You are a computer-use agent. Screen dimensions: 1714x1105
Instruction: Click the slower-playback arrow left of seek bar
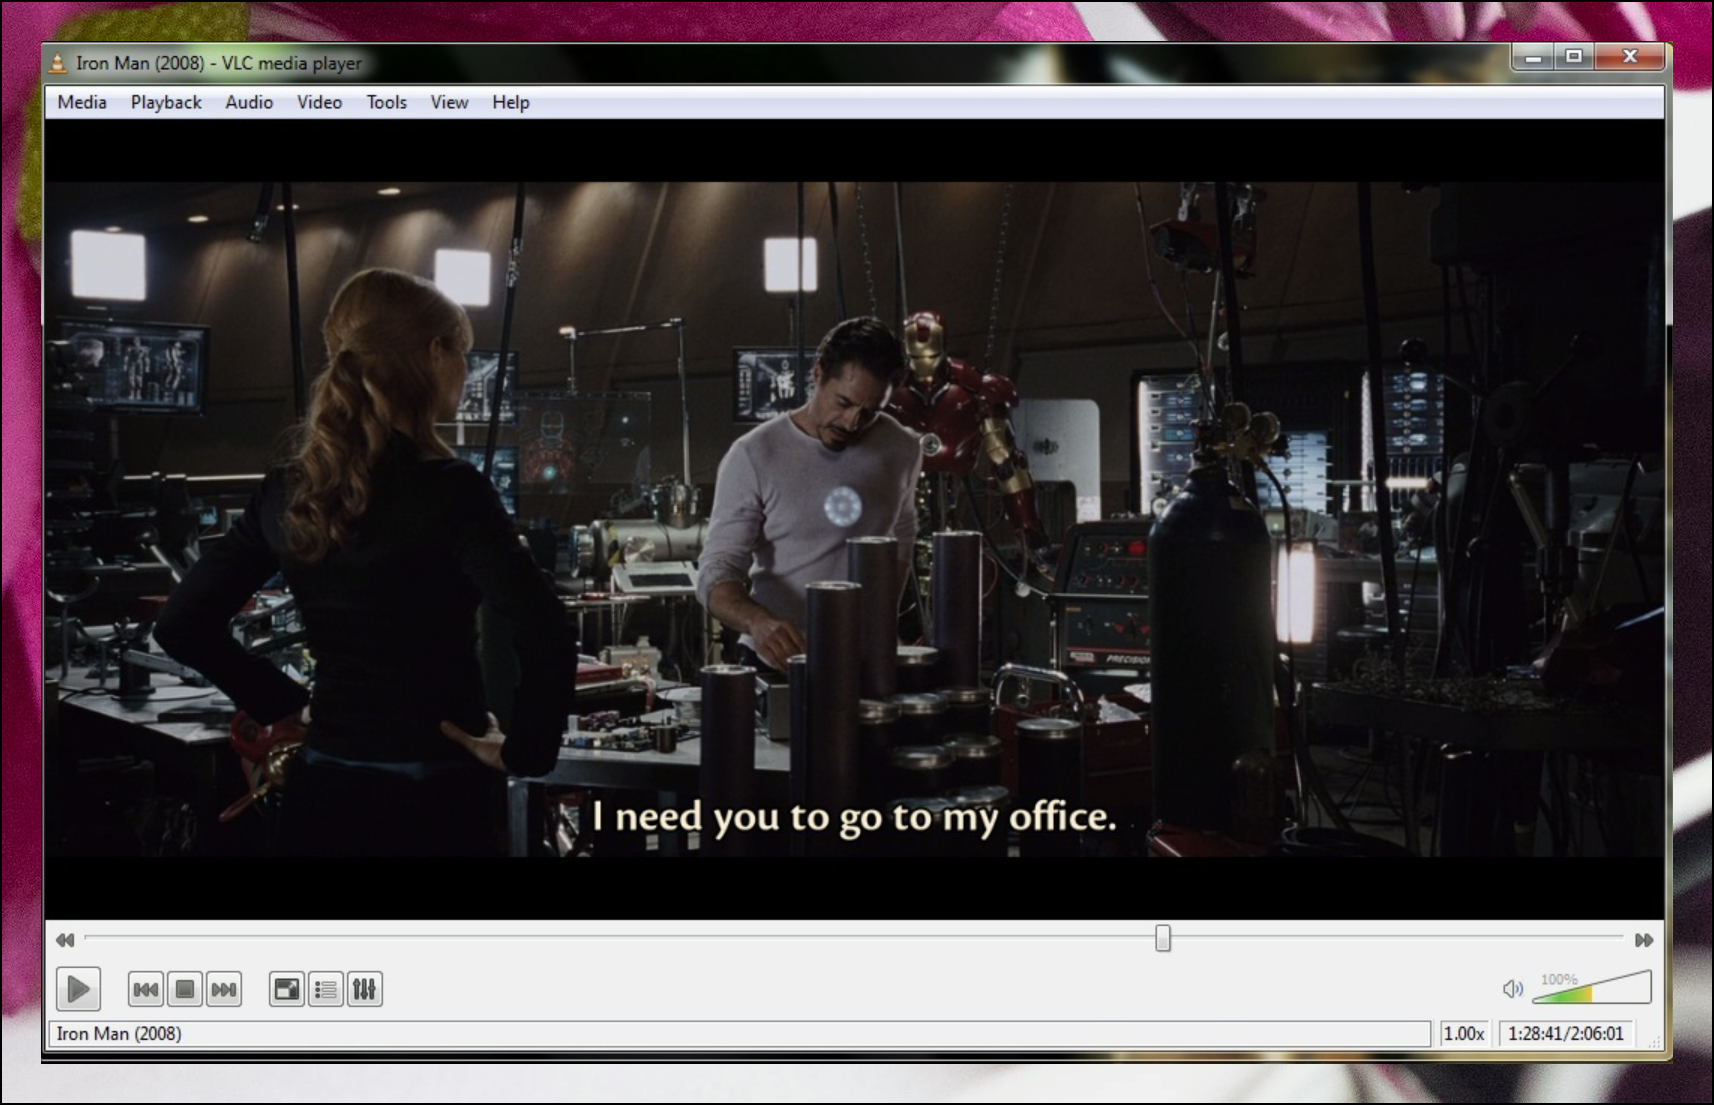pyautogui.click(x=65, y=940)
